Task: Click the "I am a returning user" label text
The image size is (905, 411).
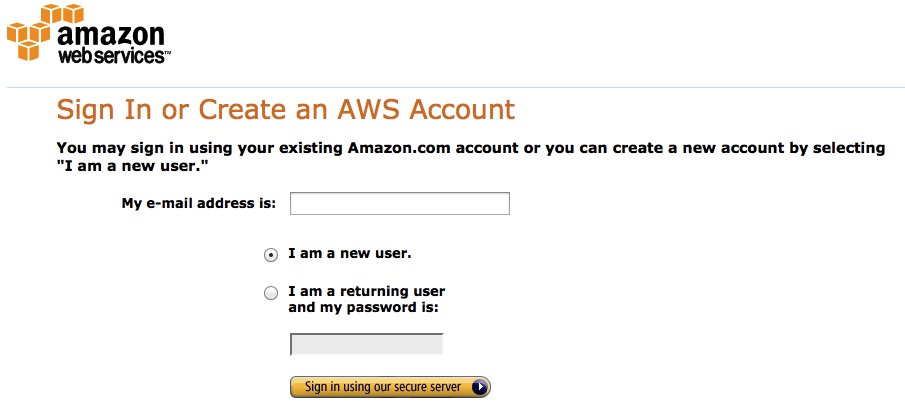Action: click(367, 291)
